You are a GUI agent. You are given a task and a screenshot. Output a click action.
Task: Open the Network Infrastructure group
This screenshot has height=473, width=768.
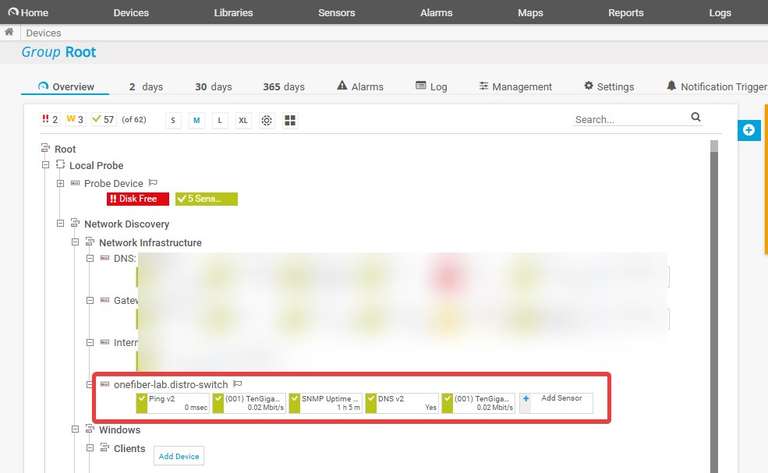point(150,242)
